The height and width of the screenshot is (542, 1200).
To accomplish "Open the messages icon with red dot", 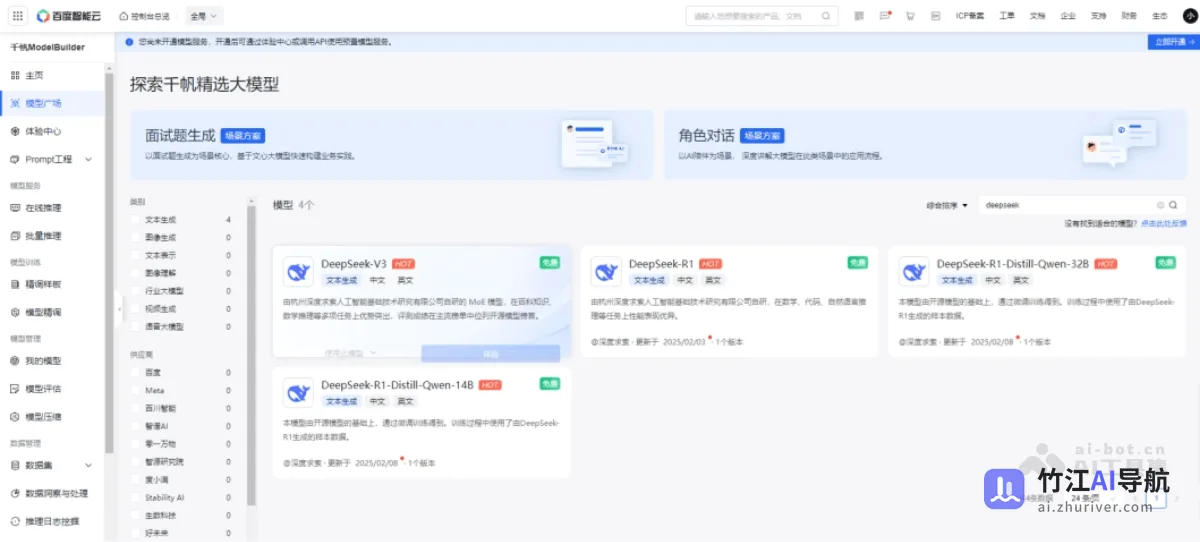I will pyautogui.click(x=885, y=16).
